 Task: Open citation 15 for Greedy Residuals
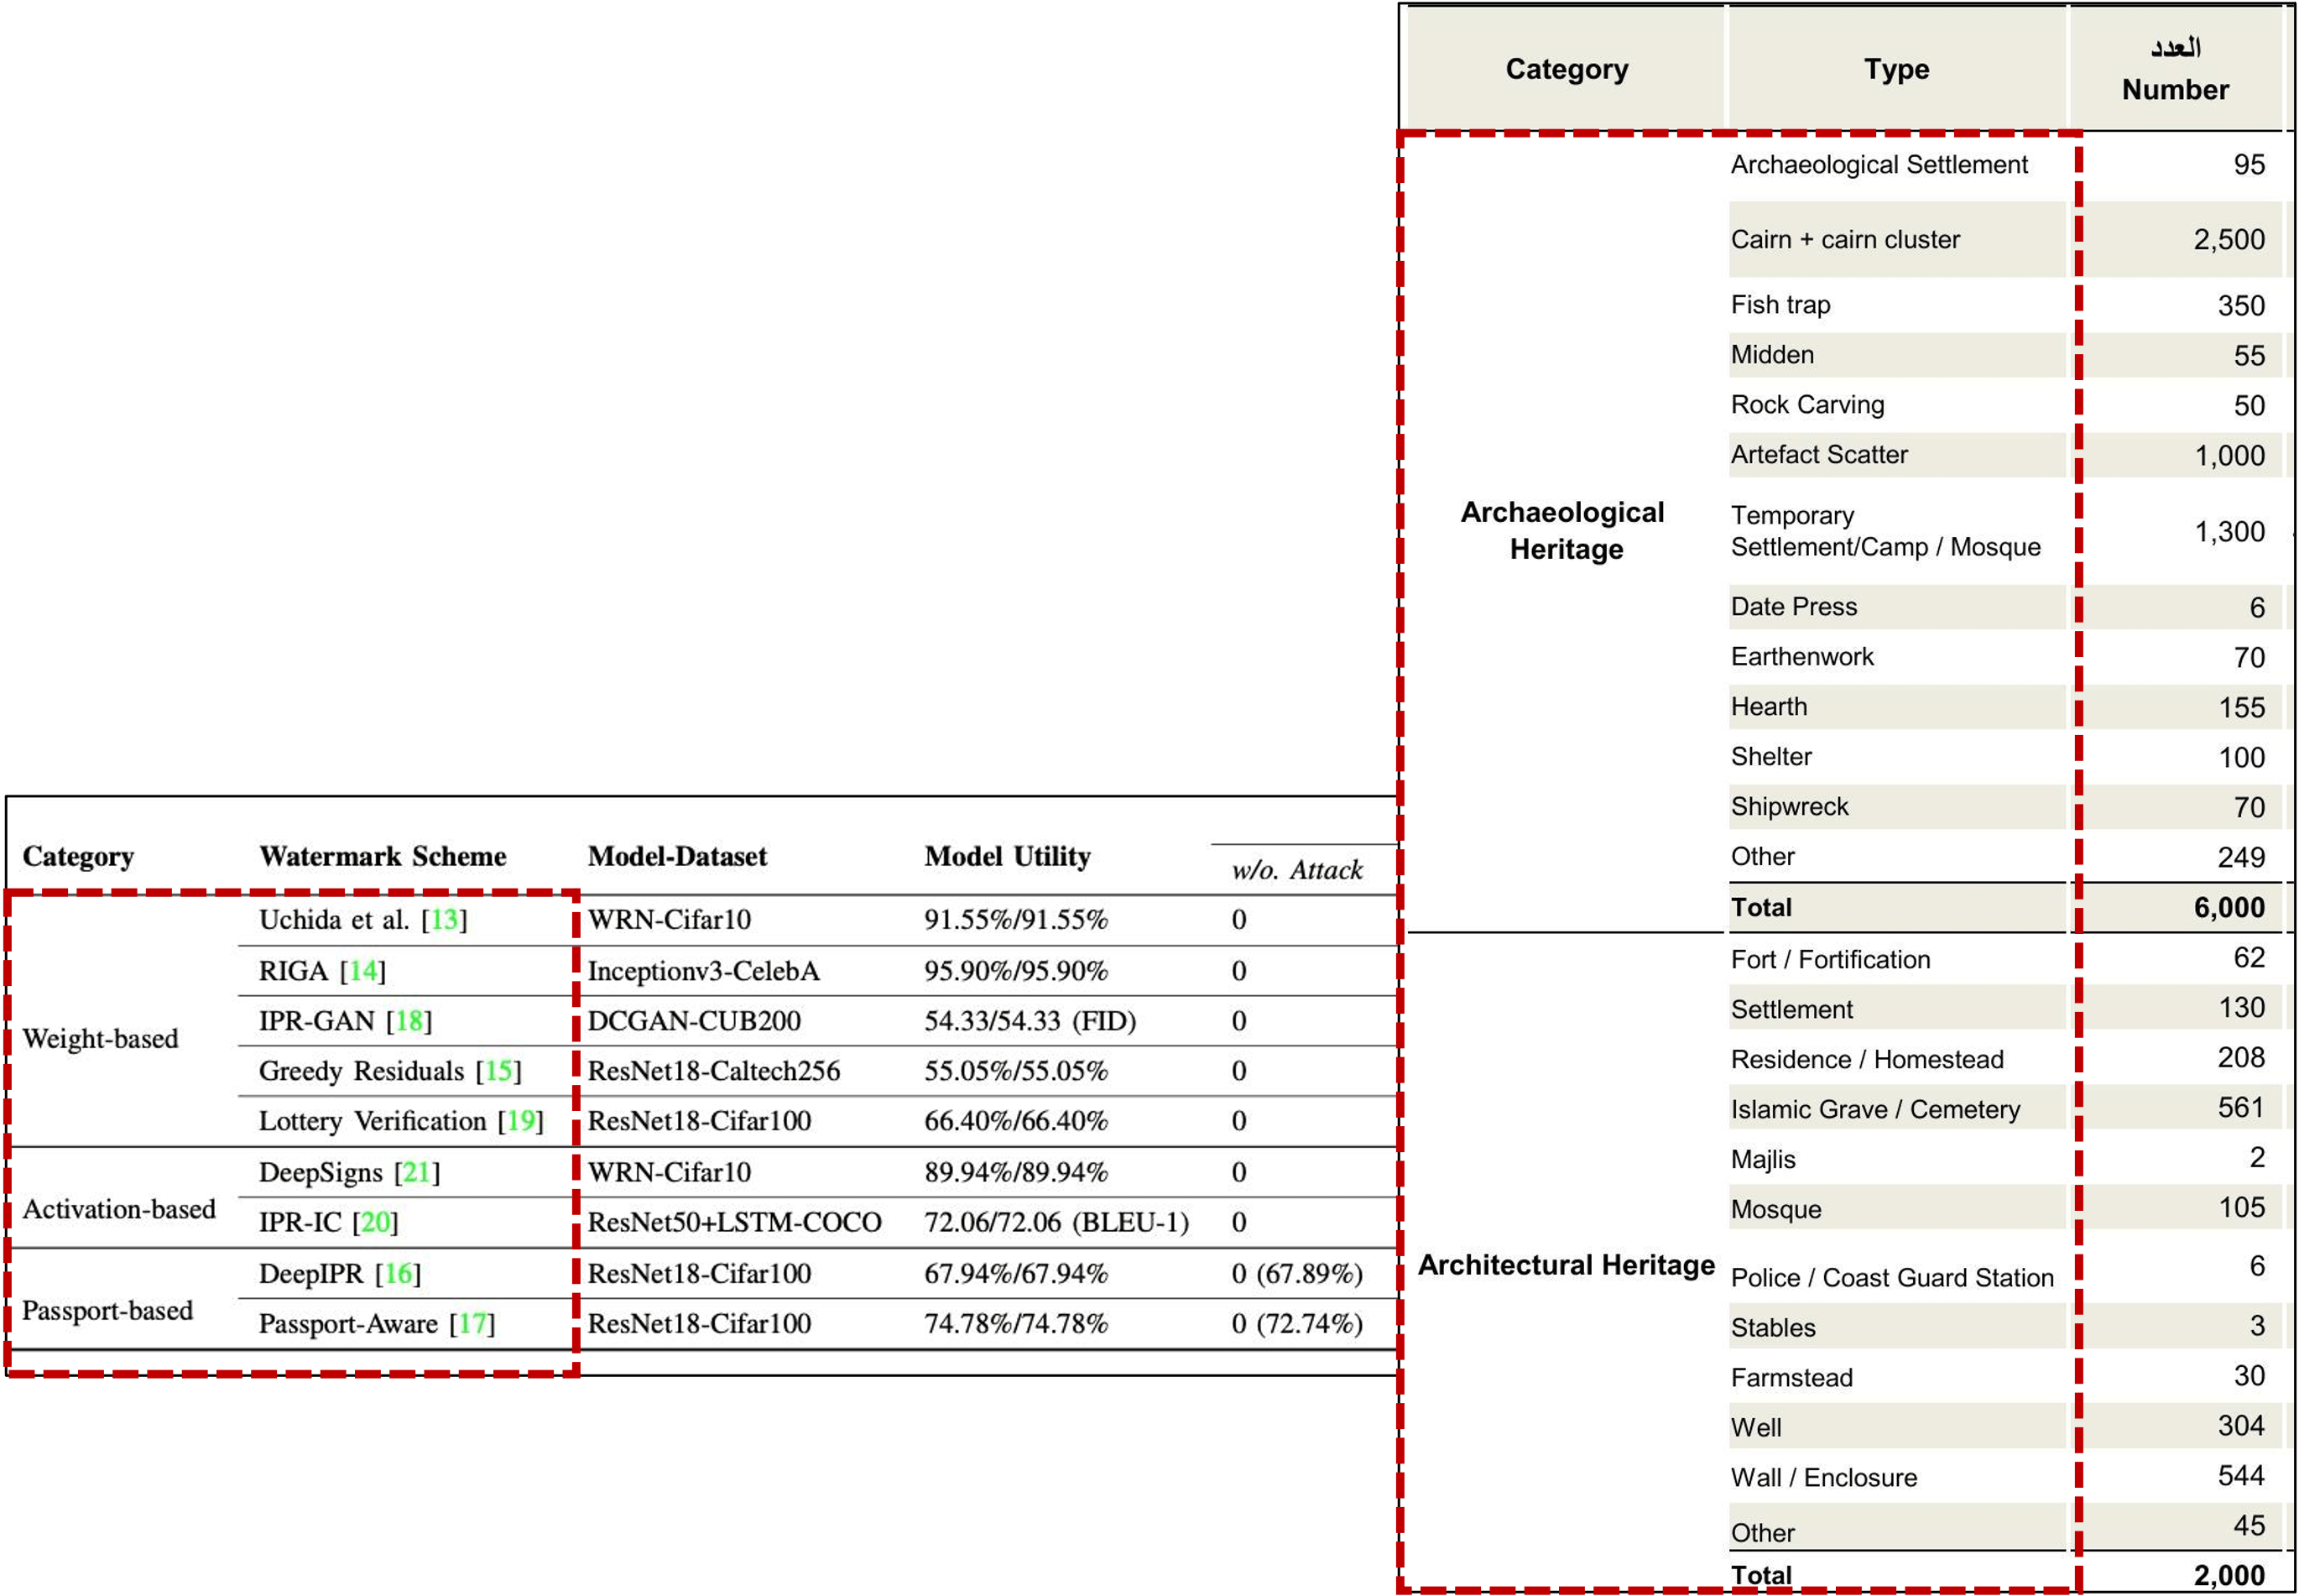pos(498,1071)
